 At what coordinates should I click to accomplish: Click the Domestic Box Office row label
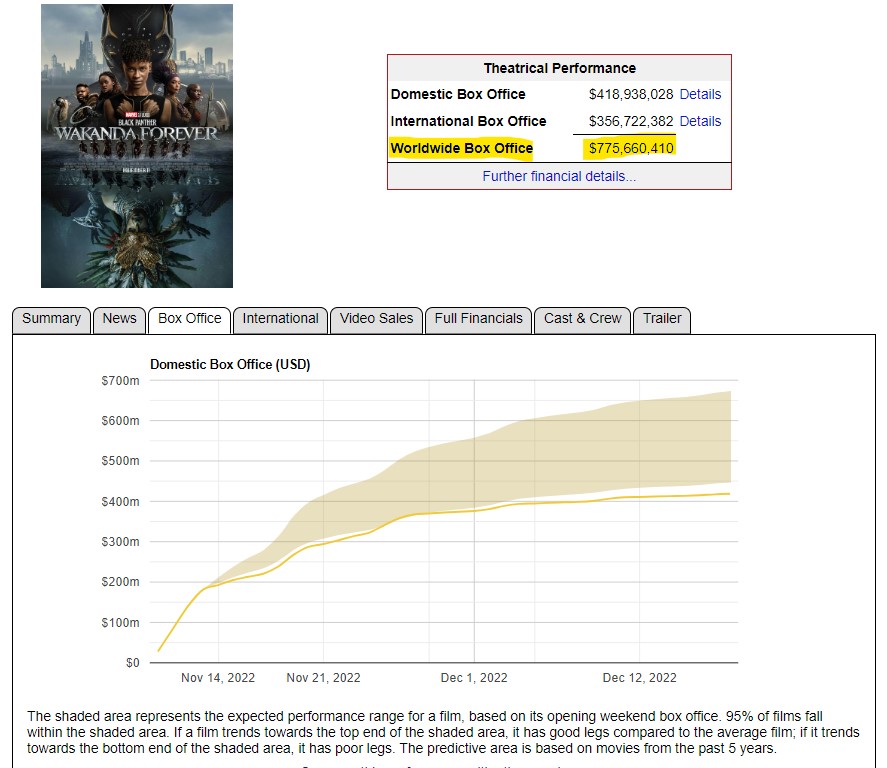point(458,94)
